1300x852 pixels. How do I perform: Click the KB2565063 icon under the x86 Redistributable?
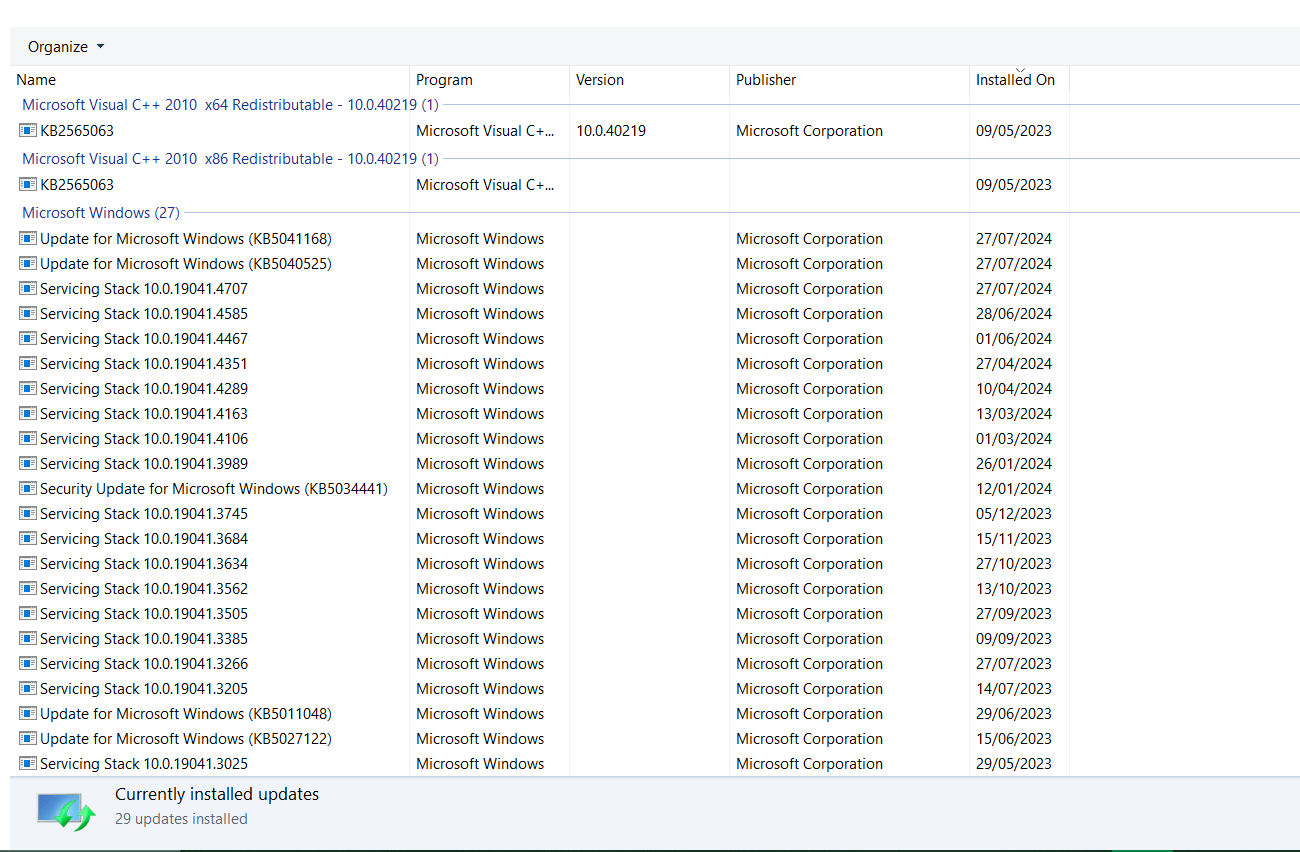click(28, 185)
